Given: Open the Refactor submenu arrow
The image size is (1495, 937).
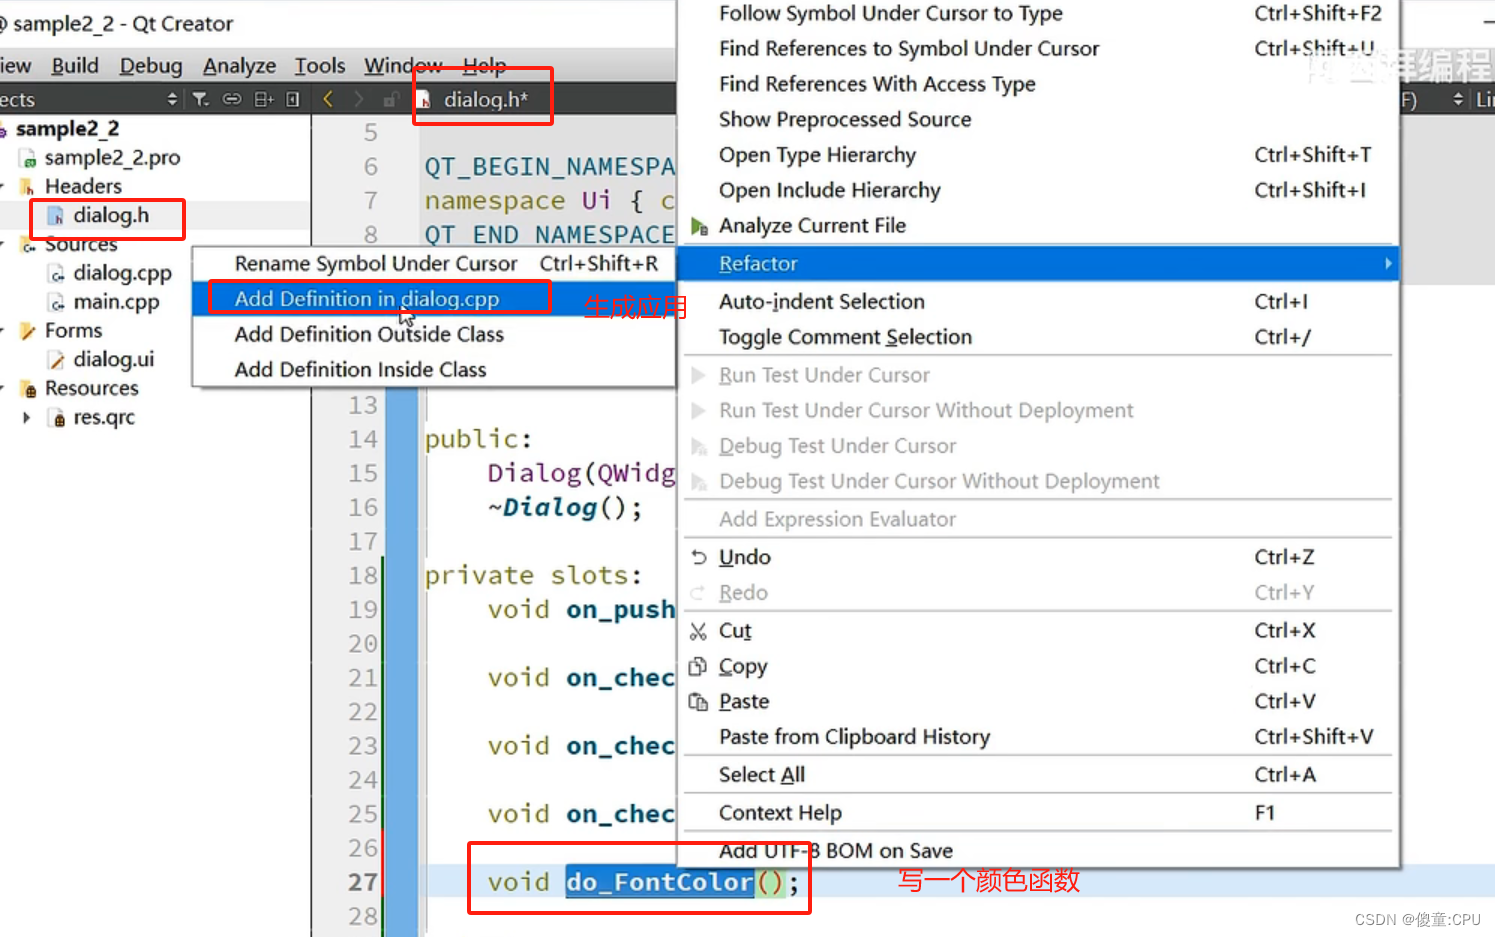Looking at the screenshot, I should coord(1387,264).
